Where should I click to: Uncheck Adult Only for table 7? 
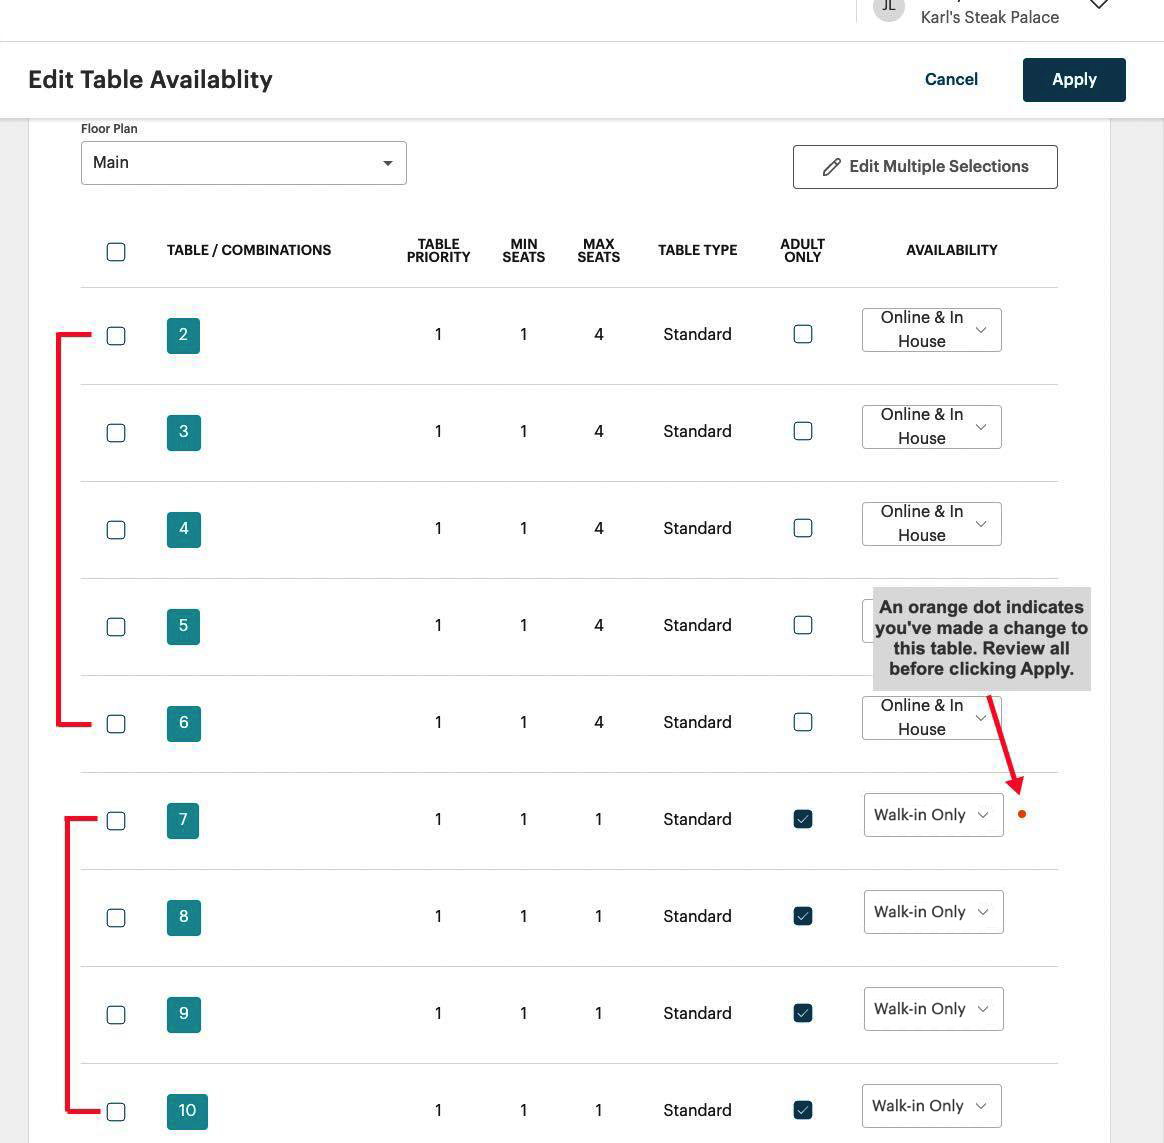tap(802, 819)
